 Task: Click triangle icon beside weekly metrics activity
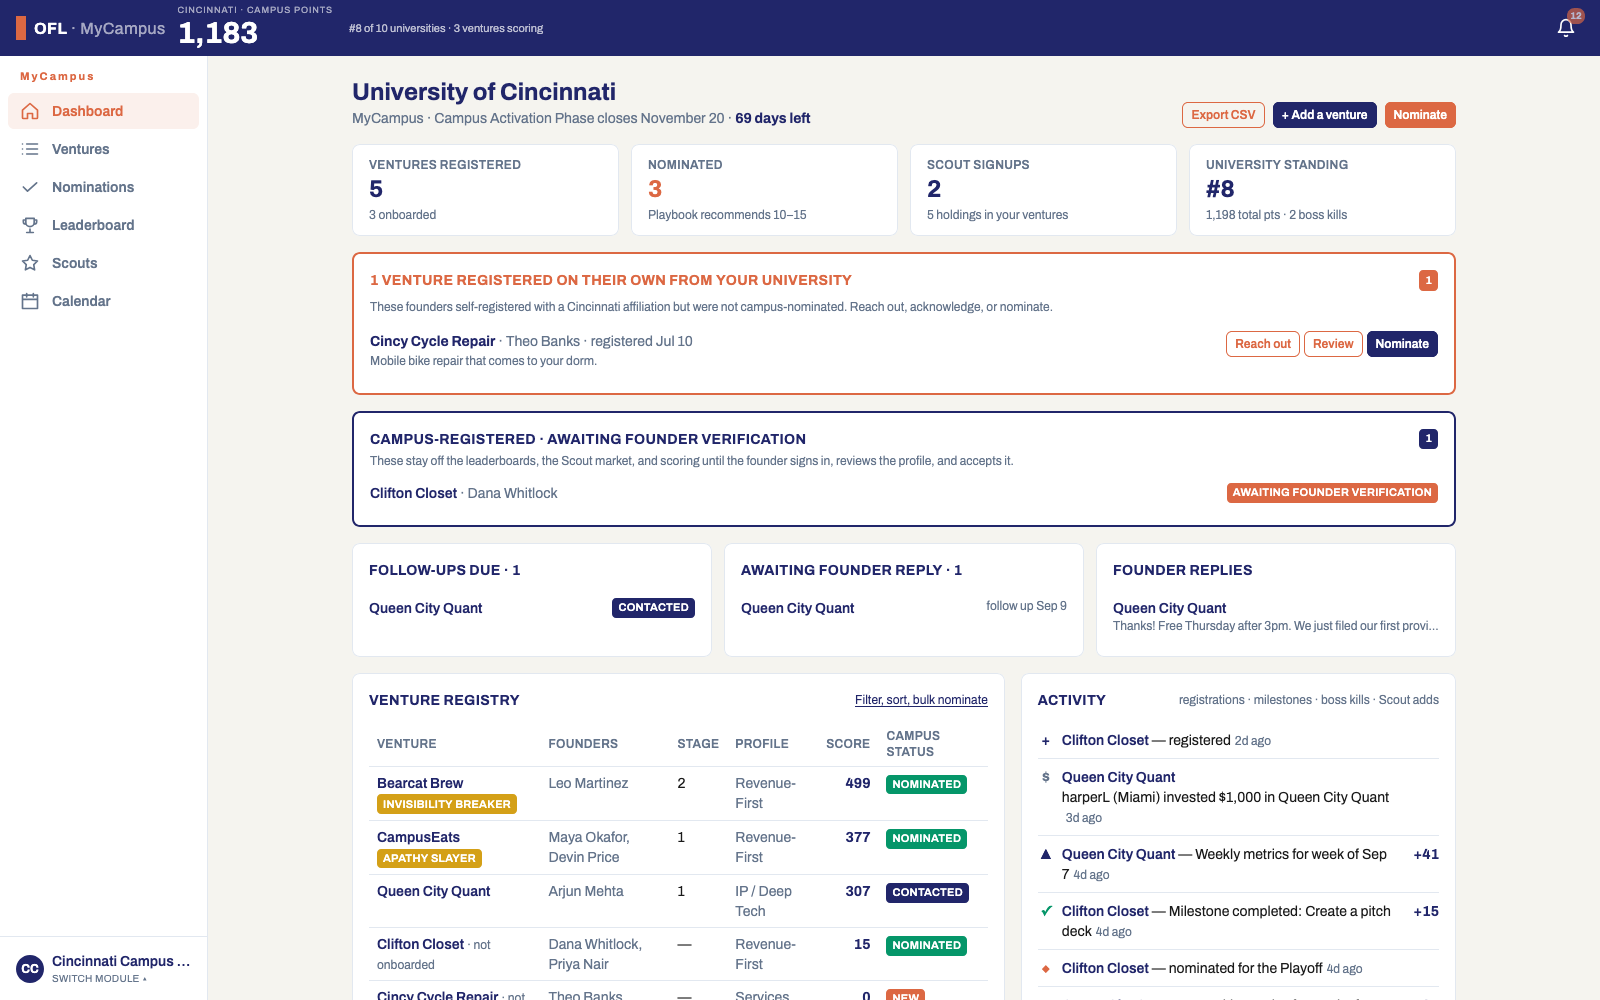click(1046, 854)
